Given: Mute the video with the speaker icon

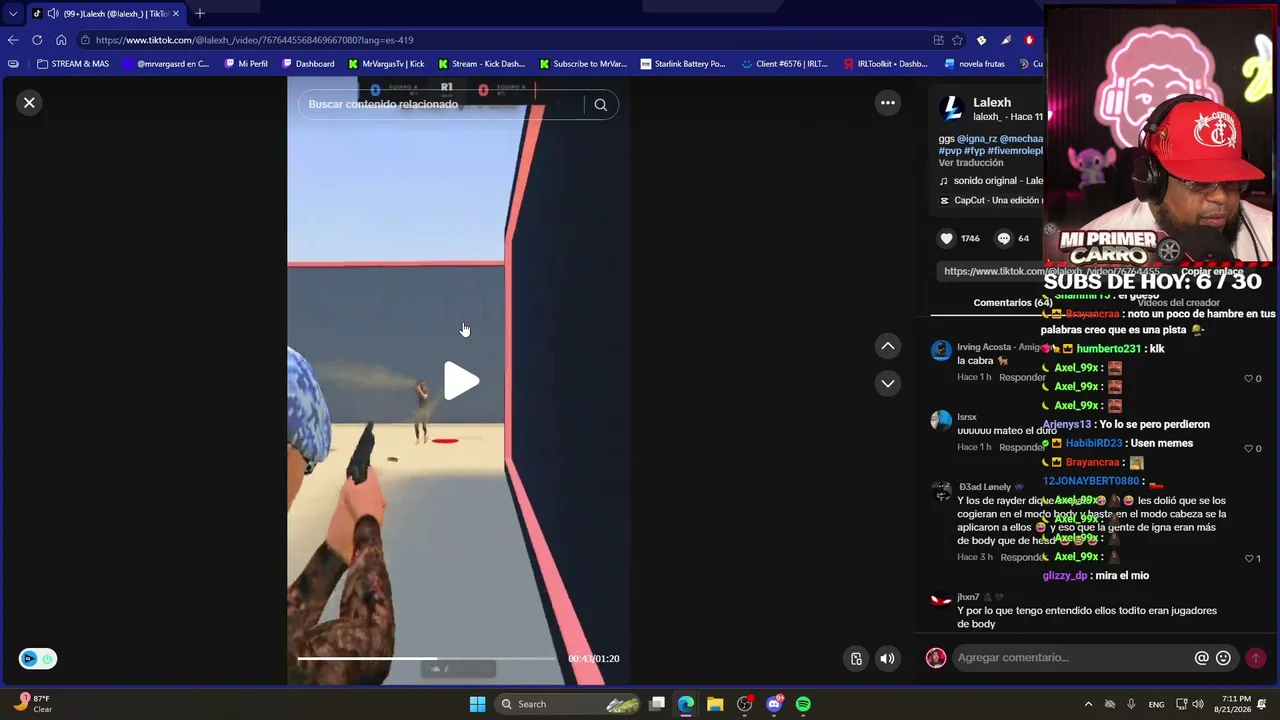Looking at the screenshot, I should tap(887, 658).
